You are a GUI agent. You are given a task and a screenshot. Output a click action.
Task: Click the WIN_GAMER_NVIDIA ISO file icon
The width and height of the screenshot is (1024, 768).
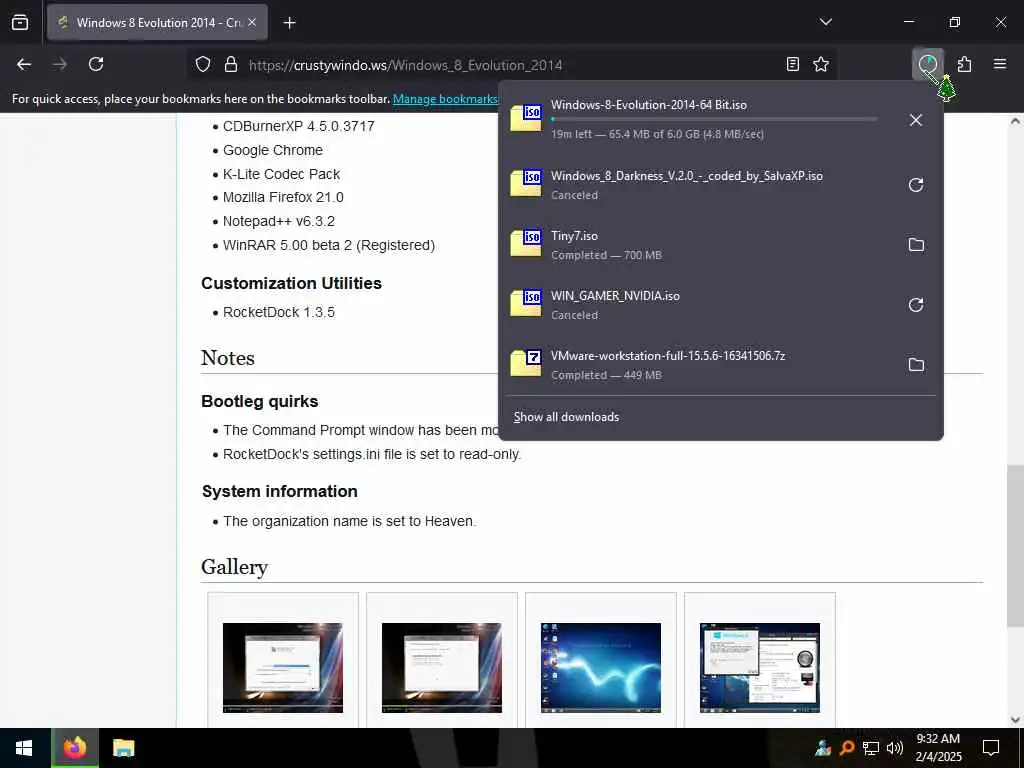[526, 304]
